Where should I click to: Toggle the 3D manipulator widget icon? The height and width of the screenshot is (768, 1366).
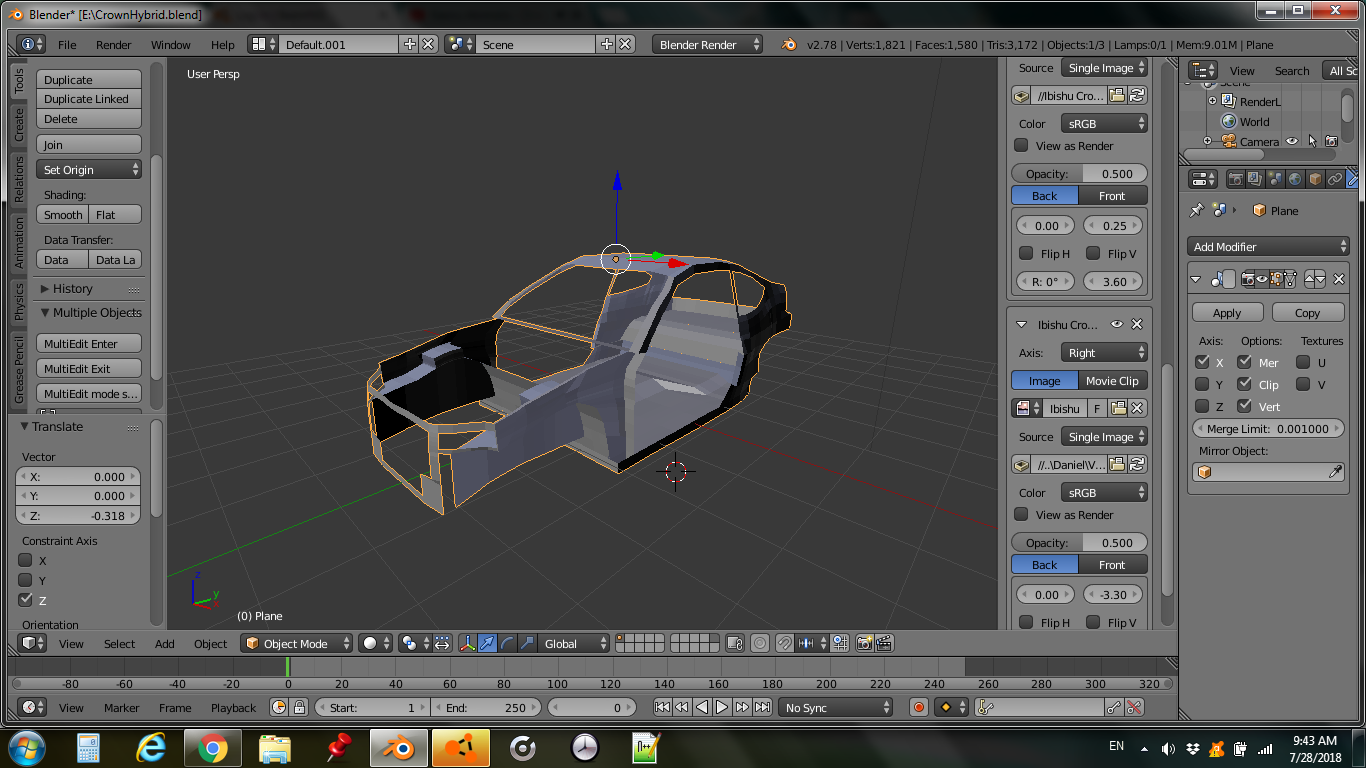click(x=467, y=643)
